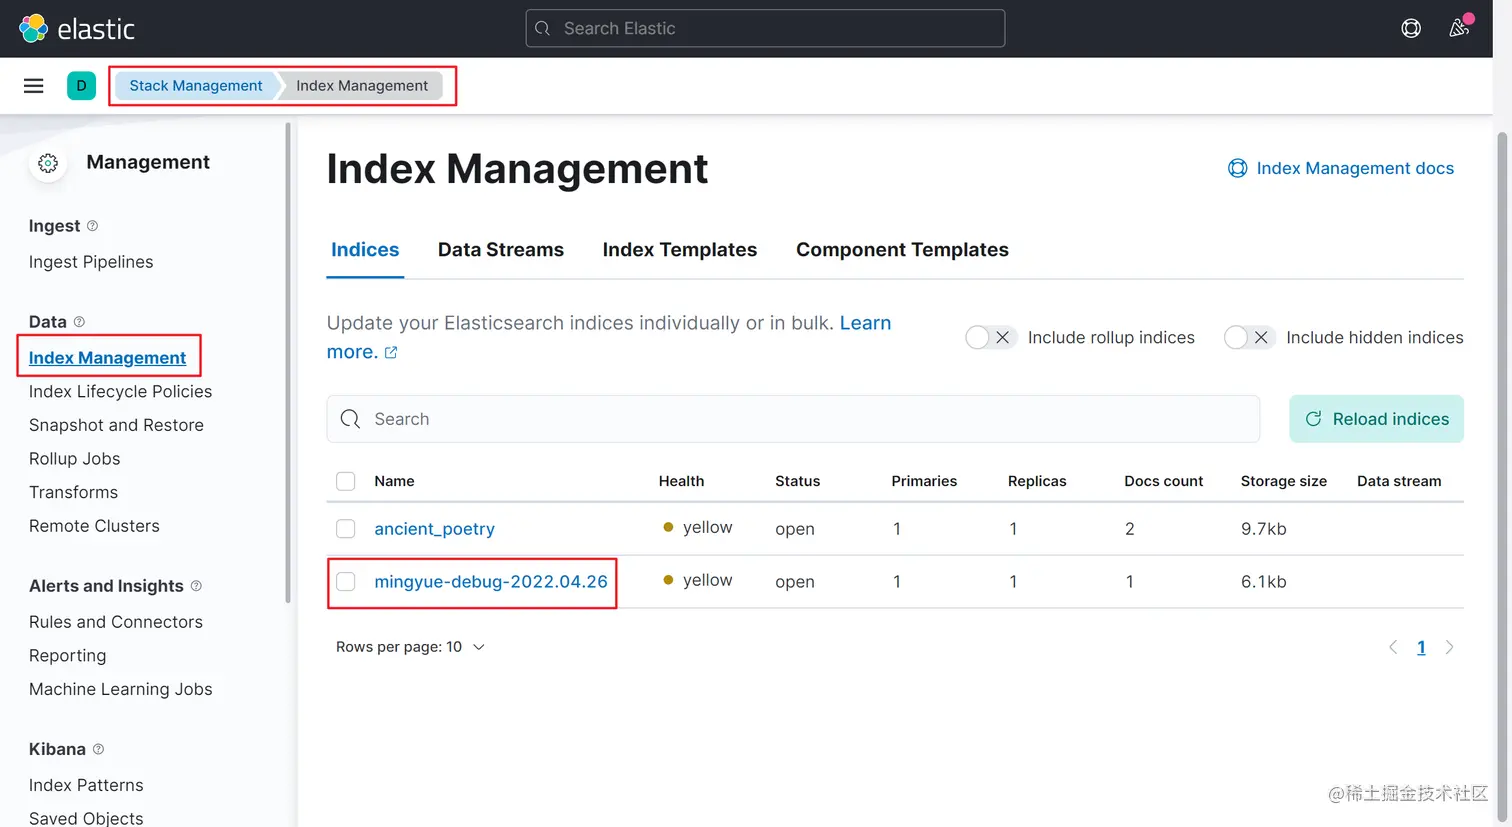The height and width of the screenshot is (827, 1512).
Task: Click Reload indices button
Action: (x=1376, y=419)
